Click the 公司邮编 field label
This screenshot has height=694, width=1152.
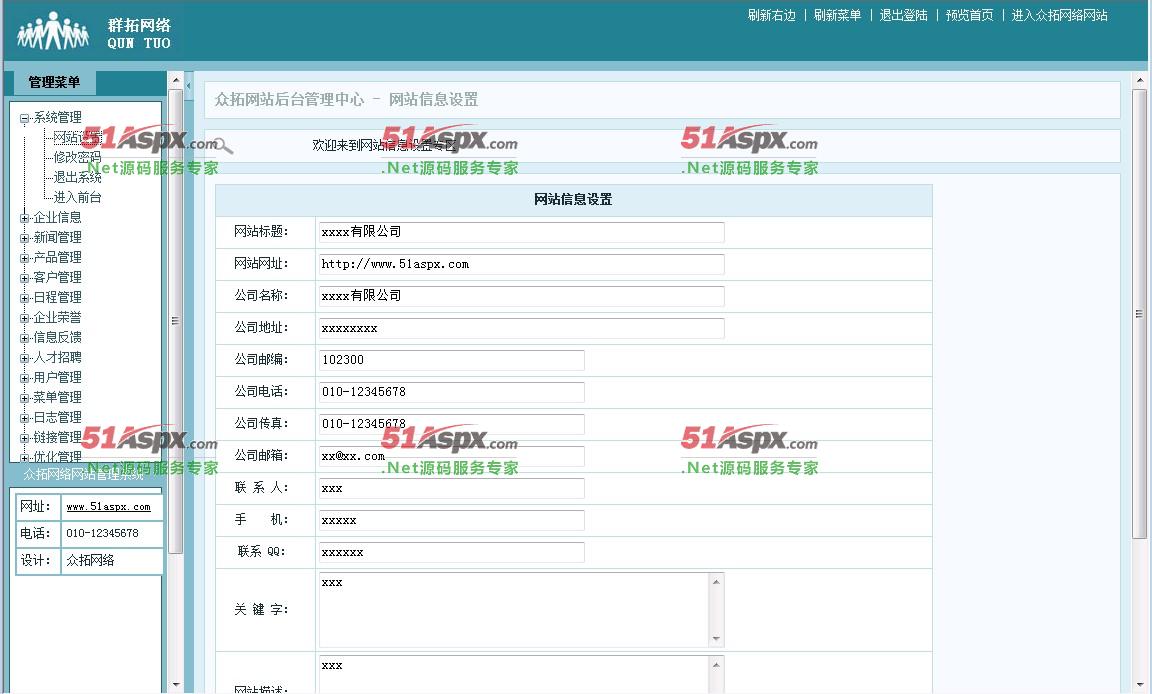pyautogui.click(x=262, y=360)
